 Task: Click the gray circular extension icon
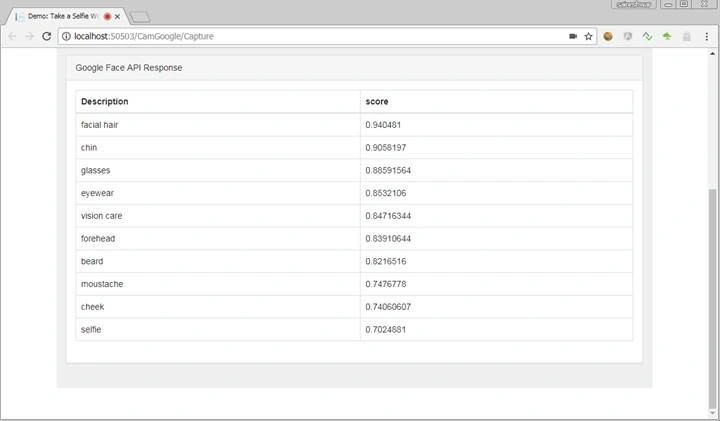pyautogui.click(x=628, y=36)
